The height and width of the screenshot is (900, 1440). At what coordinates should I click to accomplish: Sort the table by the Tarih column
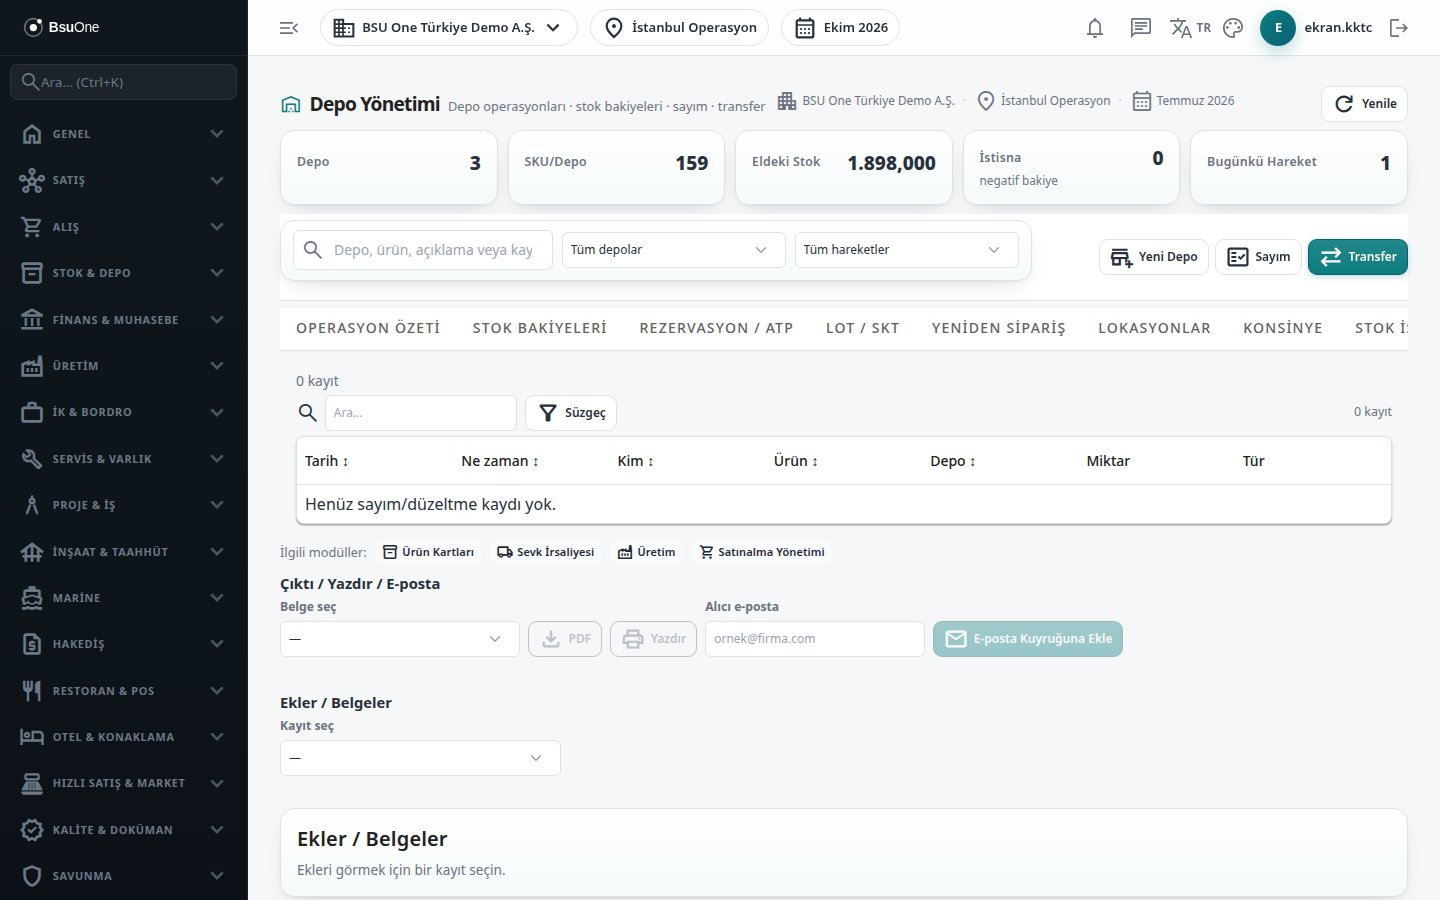(327, 461)
